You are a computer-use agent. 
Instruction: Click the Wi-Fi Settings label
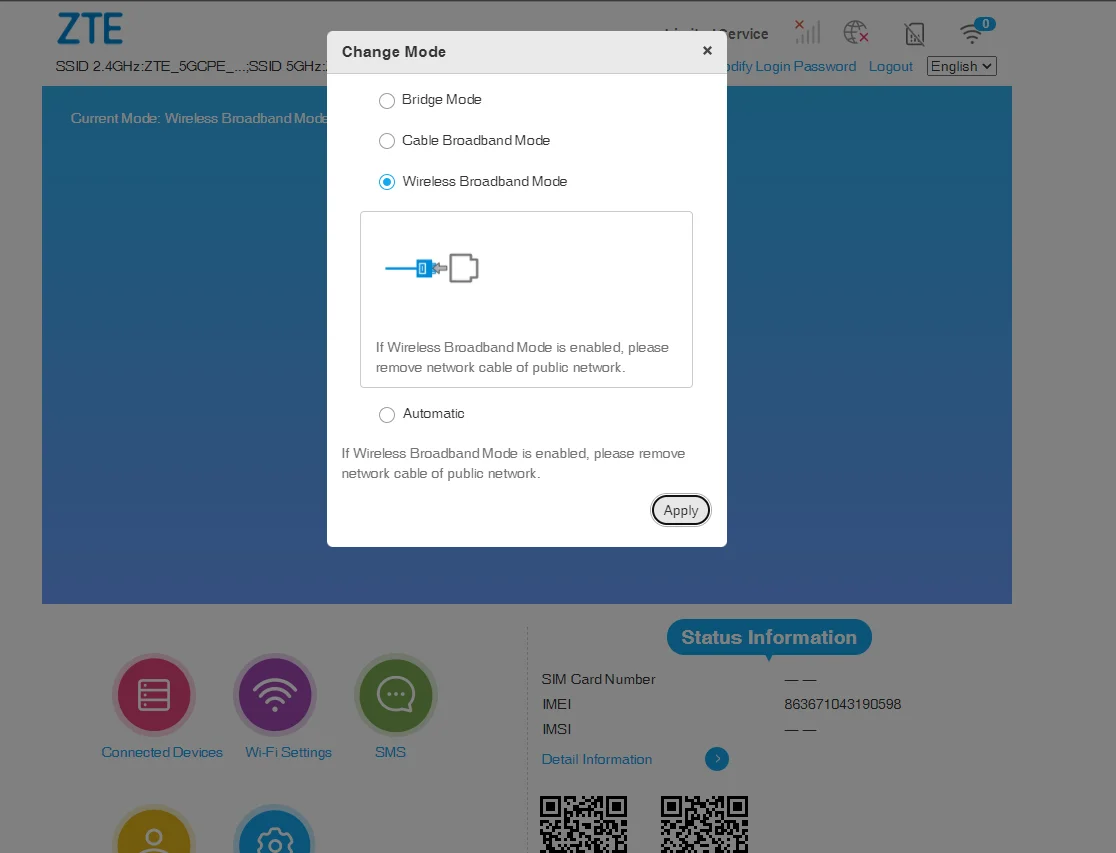[x=288, y=753]
